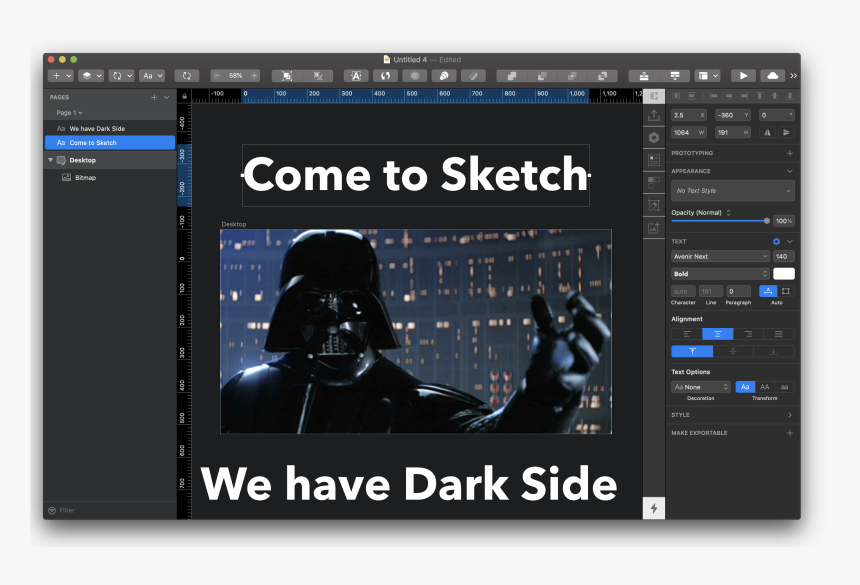
Task: Open the Insert menu with the plus toolbar item
Action: click(x=58, y=75)
